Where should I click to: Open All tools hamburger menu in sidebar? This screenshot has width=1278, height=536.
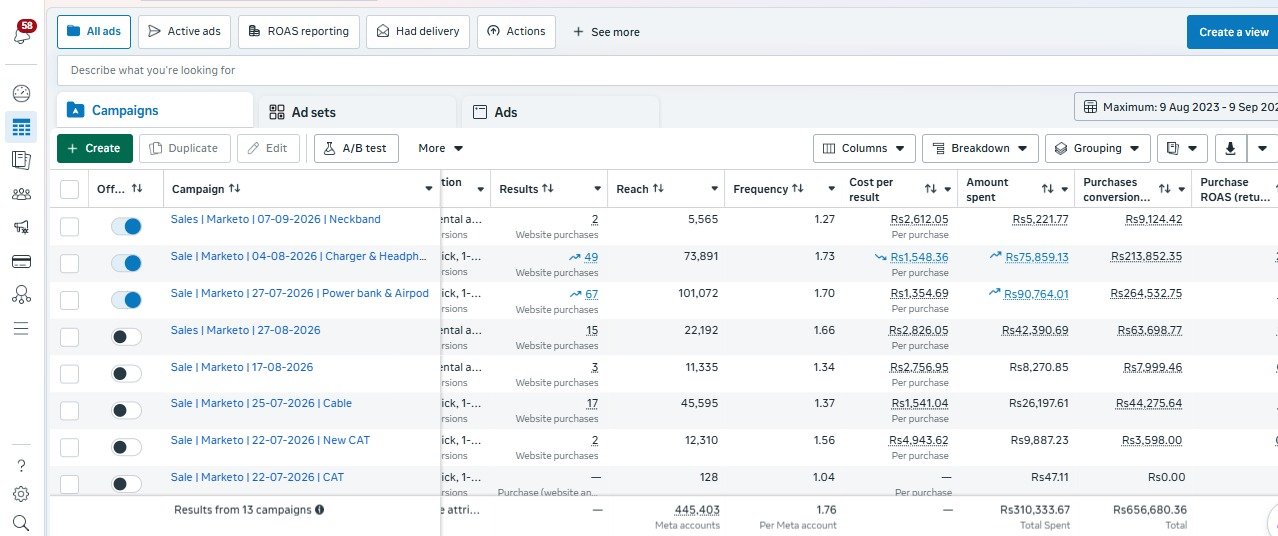[21, 328]
